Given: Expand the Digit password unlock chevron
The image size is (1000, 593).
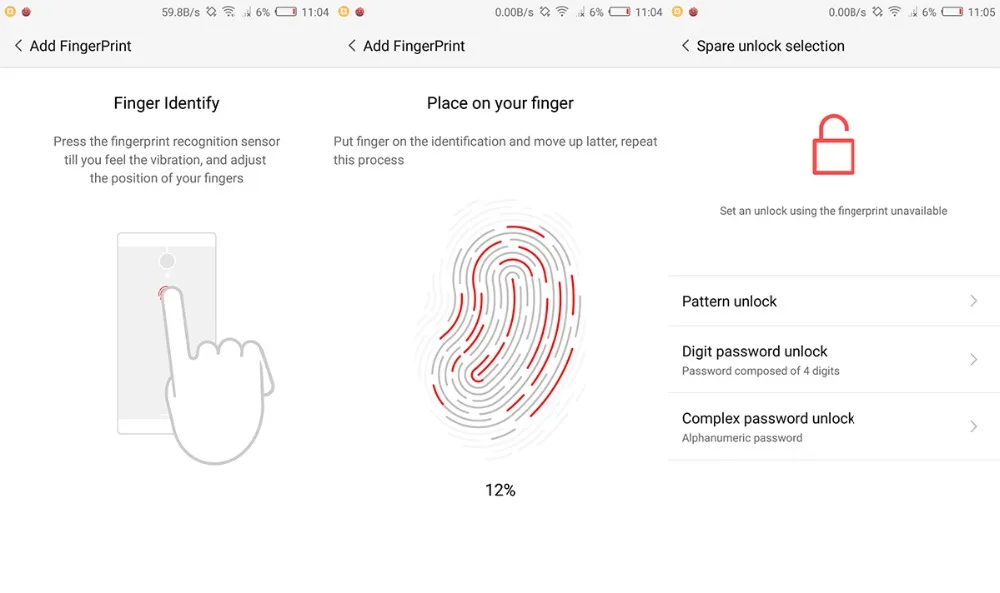Looking at the screenshot, I should coord(973,360).
